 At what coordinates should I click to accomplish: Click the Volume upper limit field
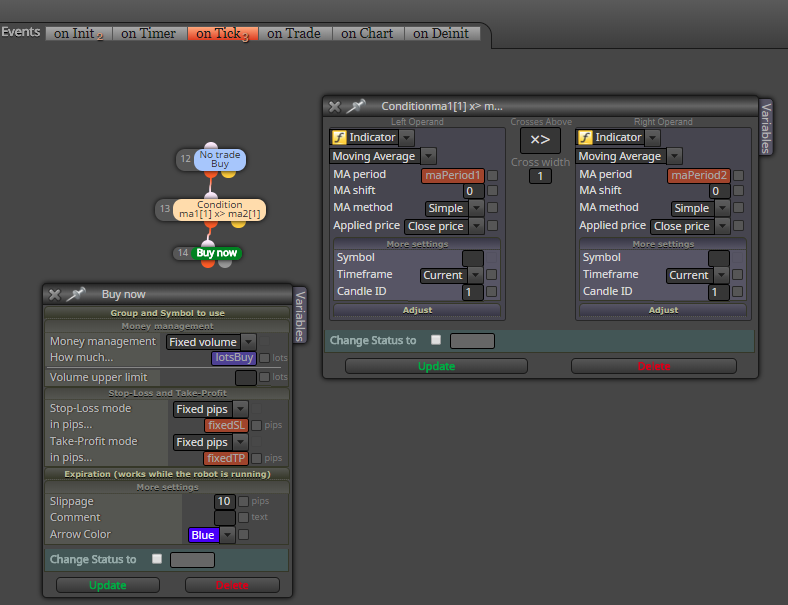click(246, 377)
